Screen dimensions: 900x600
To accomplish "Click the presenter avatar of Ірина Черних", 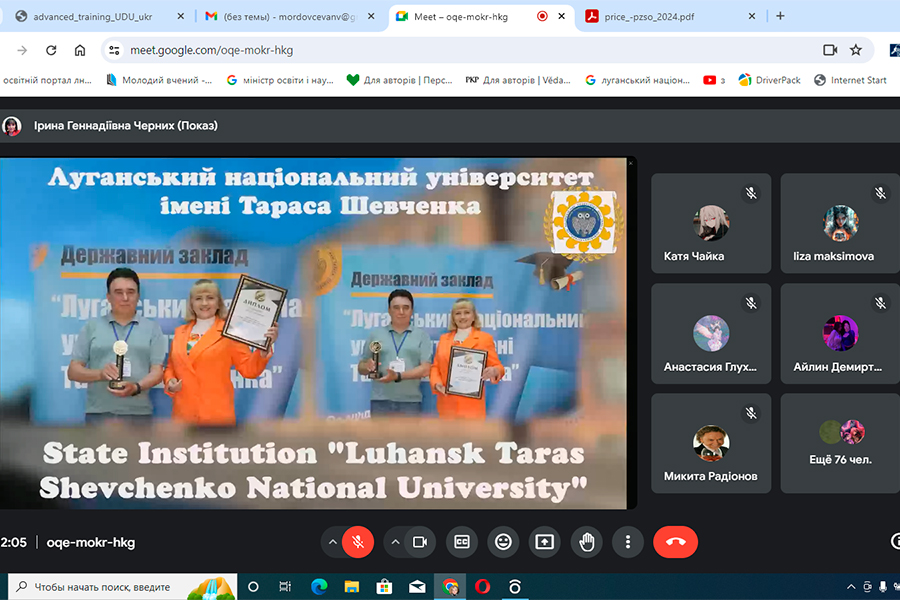I will click(x=11, y=126).
